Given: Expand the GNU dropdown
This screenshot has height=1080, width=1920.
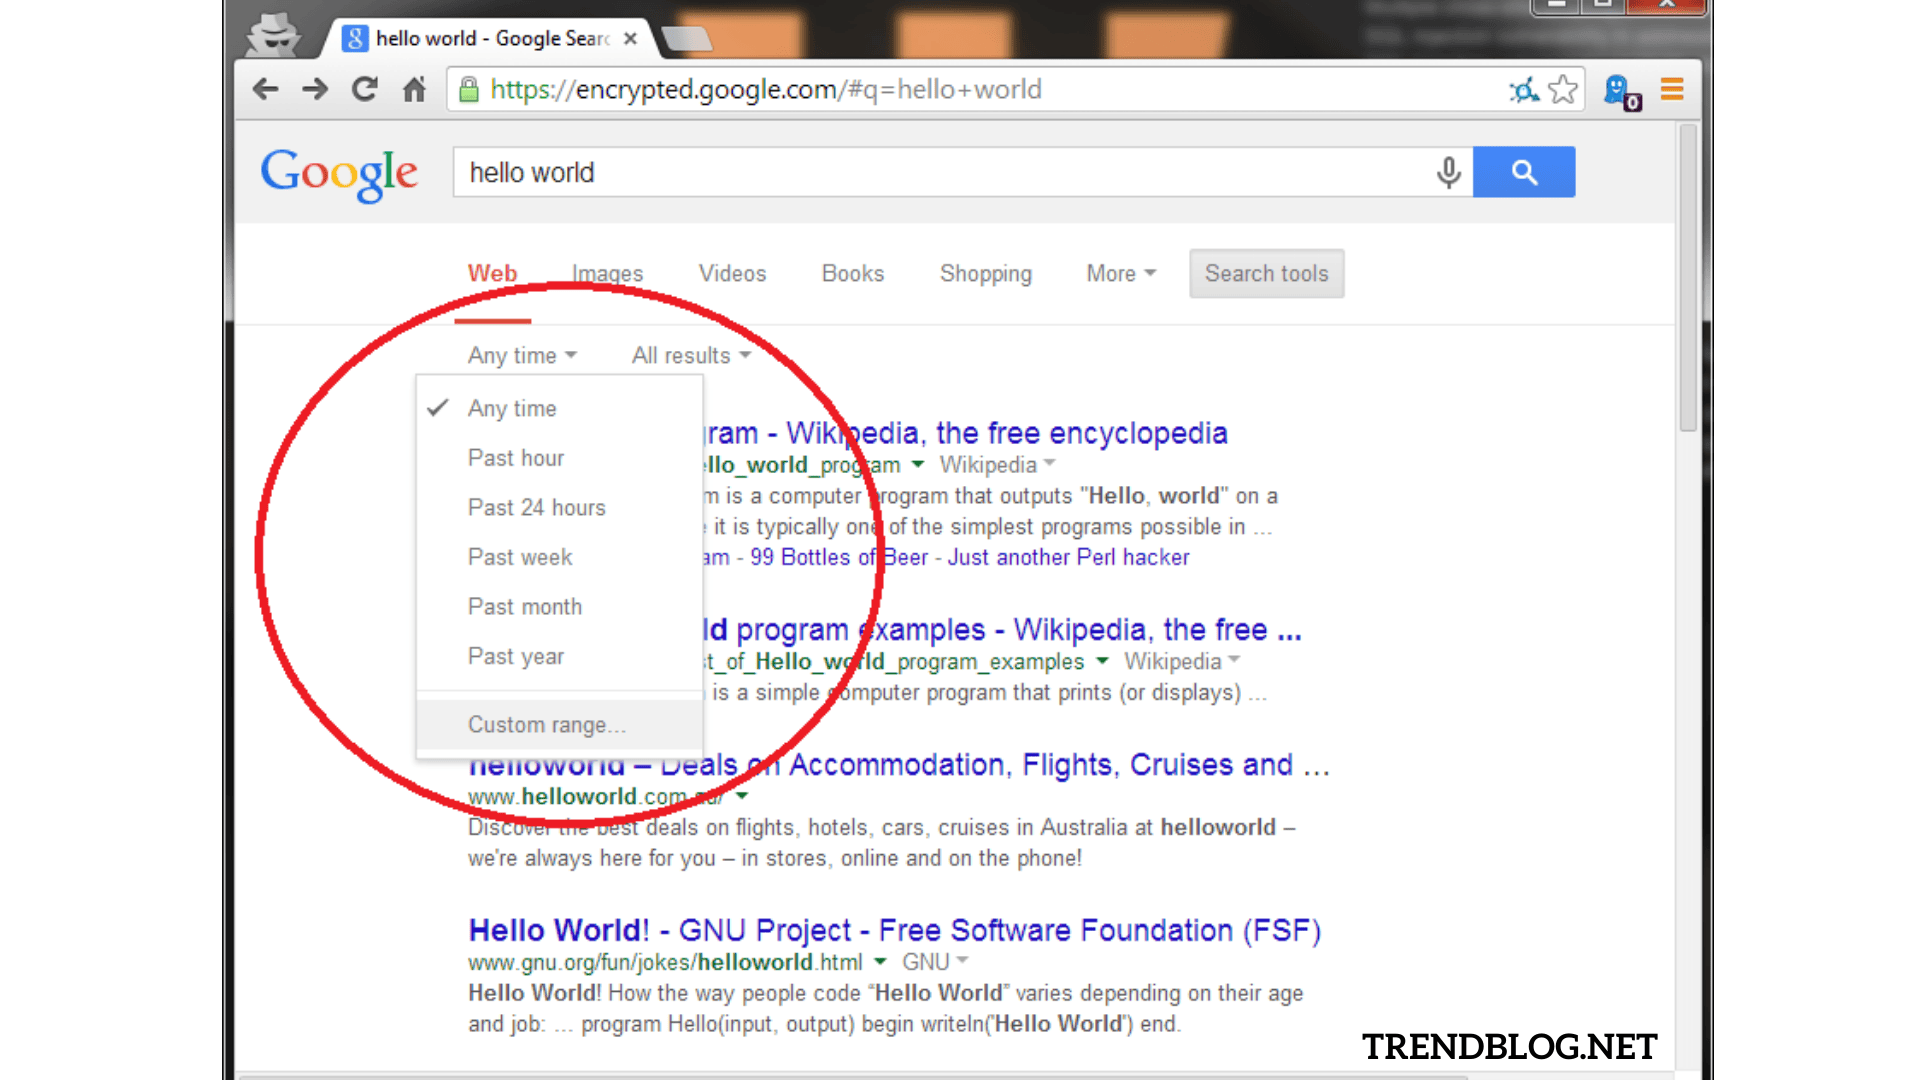Looking at the screenshot, I should pyautogui.click(x=935, y=962).
